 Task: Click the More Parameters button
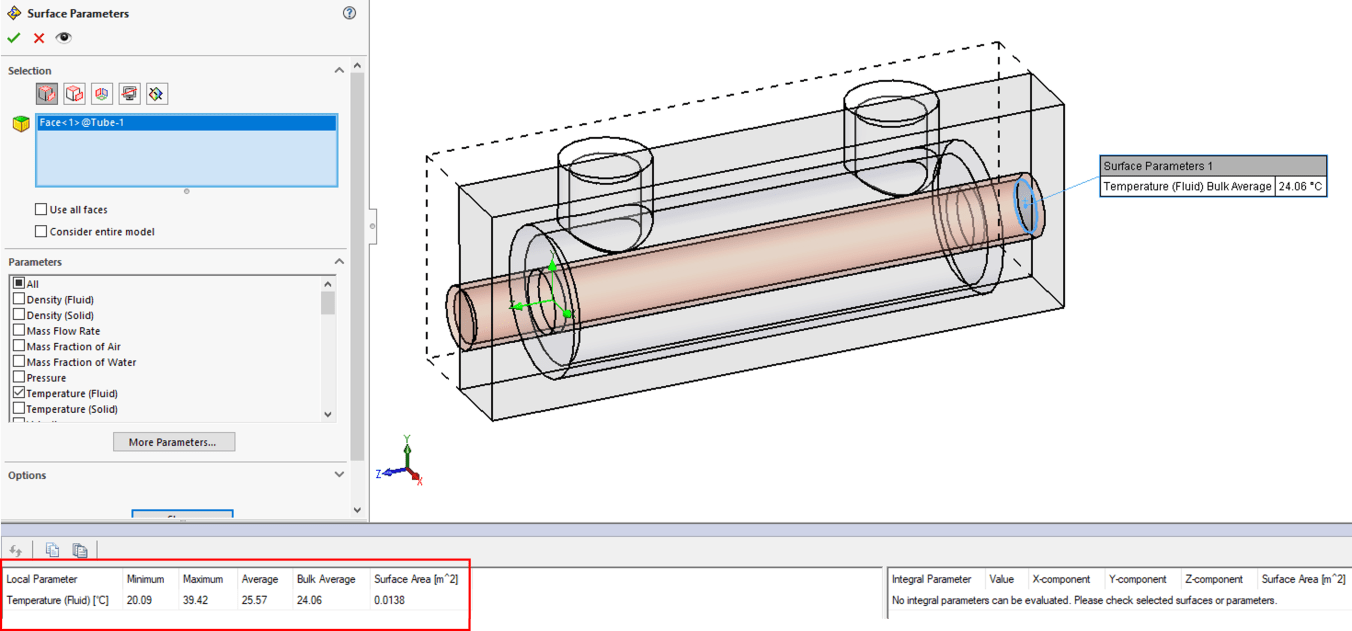tap(174, 441)
